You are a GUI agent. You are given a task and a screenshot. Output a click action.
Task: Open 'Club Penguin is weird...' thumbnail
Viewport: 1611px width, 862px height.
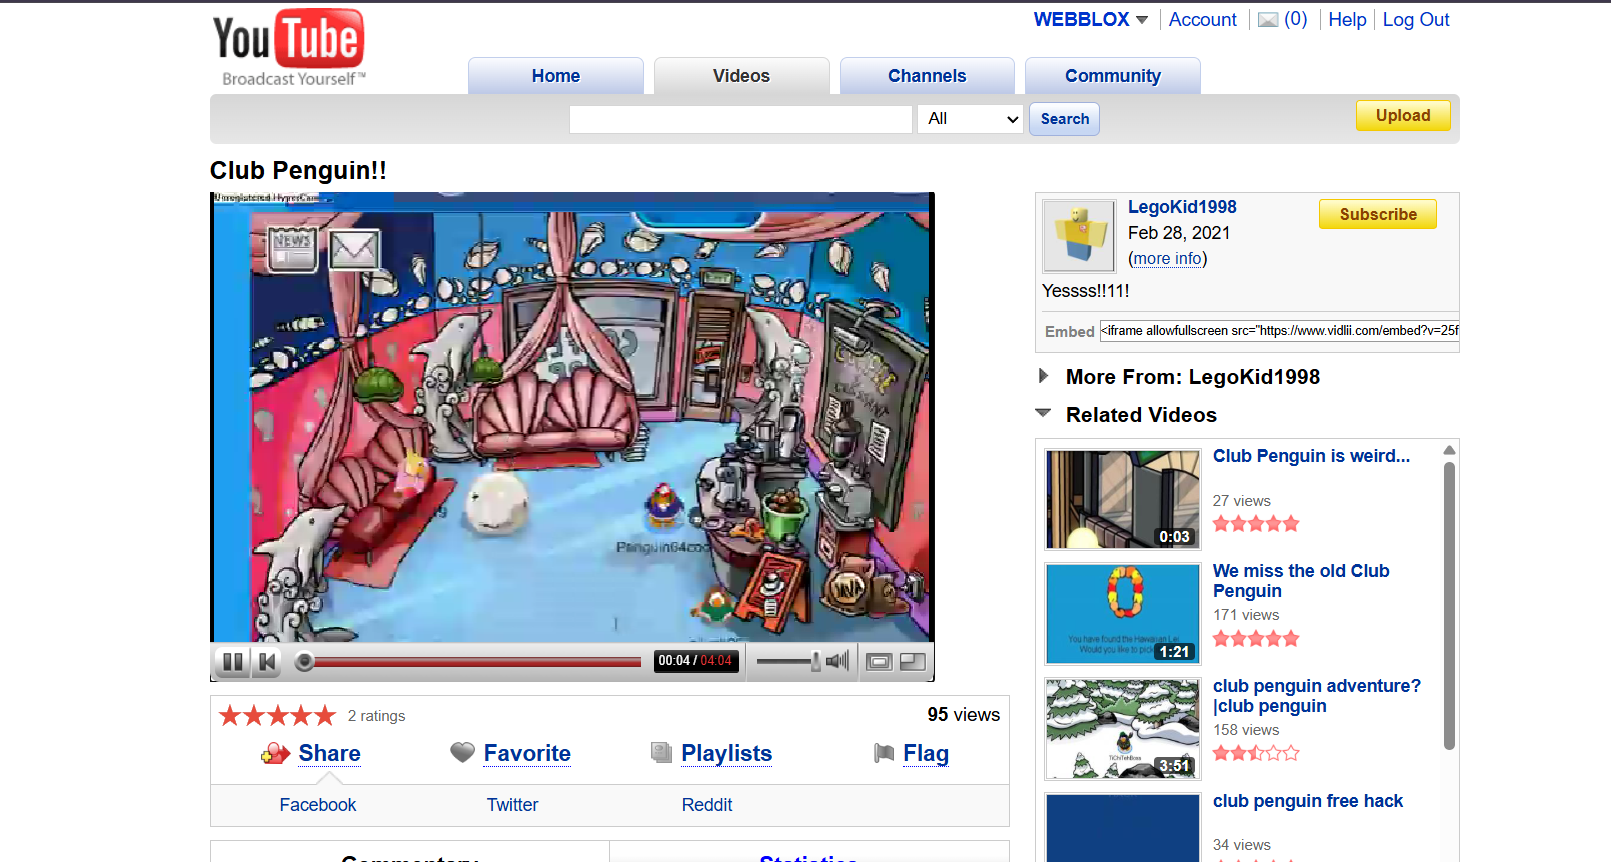click(1123, 499)
